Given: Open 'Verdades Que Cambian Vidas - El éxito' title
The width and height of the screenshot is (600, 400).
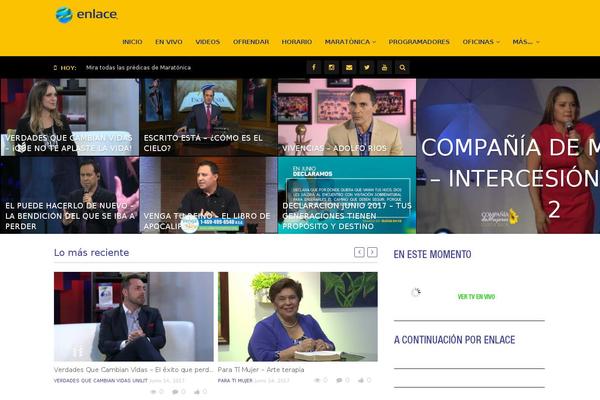Looking at the screenshot, I should [x=134, y=370].
